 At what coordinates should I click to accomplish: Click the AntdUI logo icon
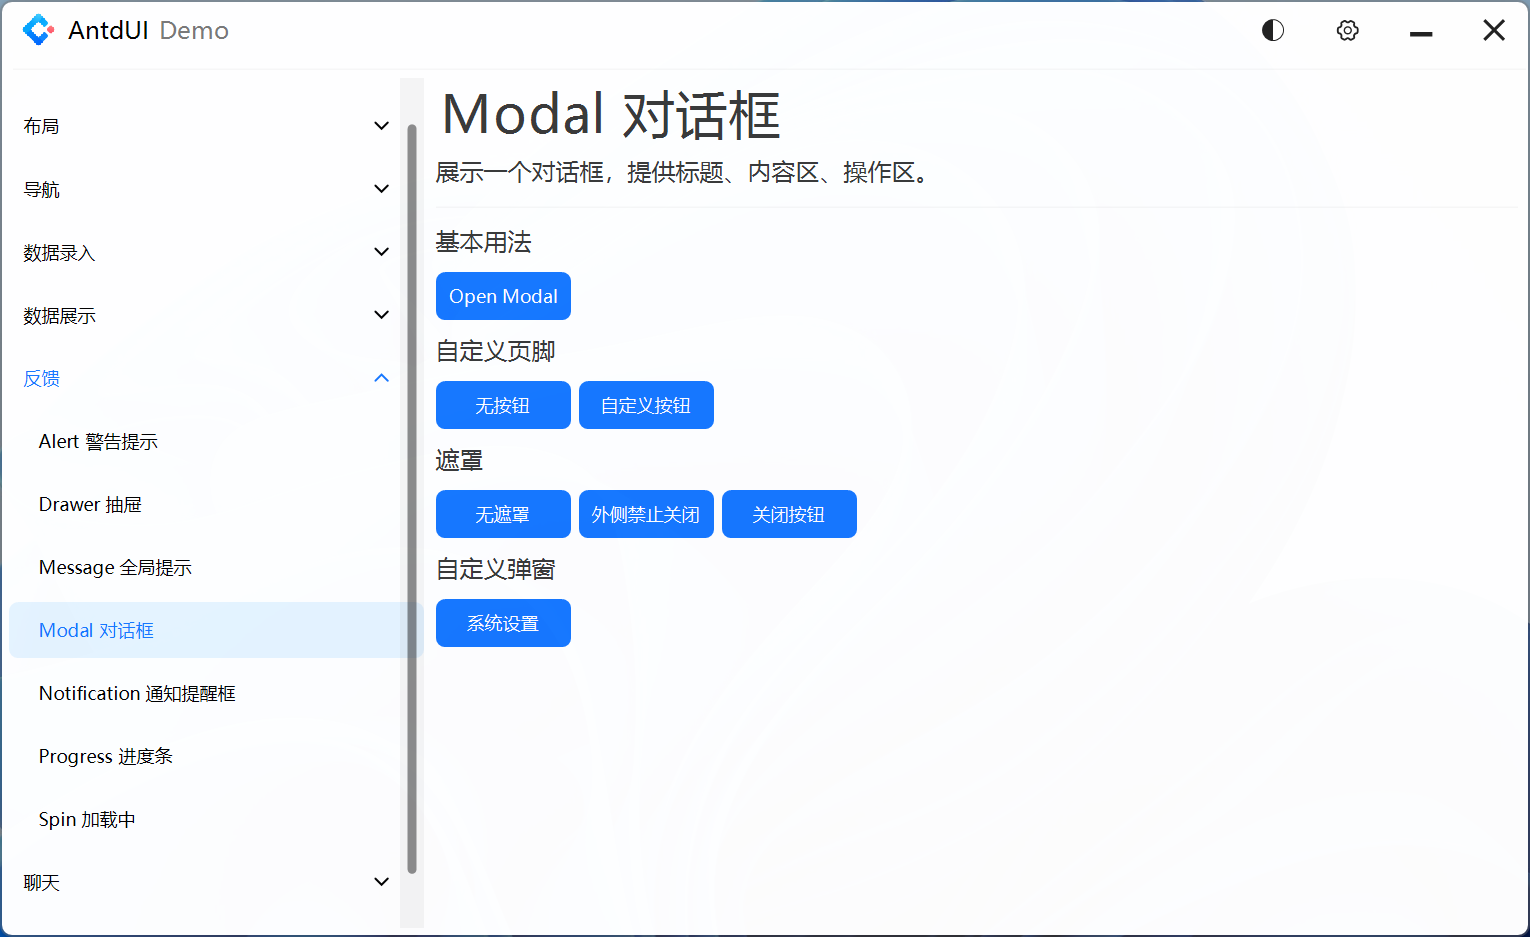(x=39, y=30)
